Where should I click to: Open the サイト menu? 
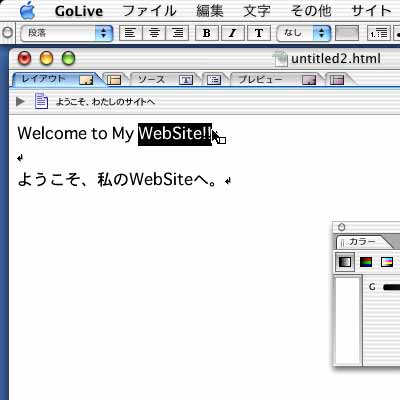click(x=372, y=11)
